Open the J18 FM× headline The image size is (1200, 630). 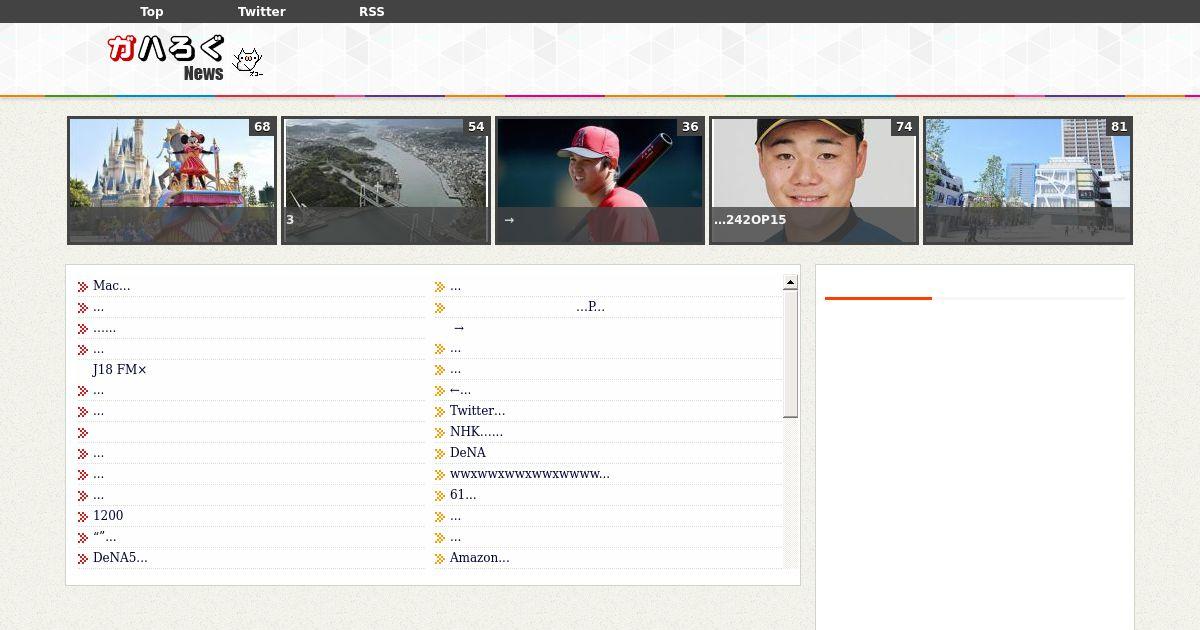click(x=119, y=370)
